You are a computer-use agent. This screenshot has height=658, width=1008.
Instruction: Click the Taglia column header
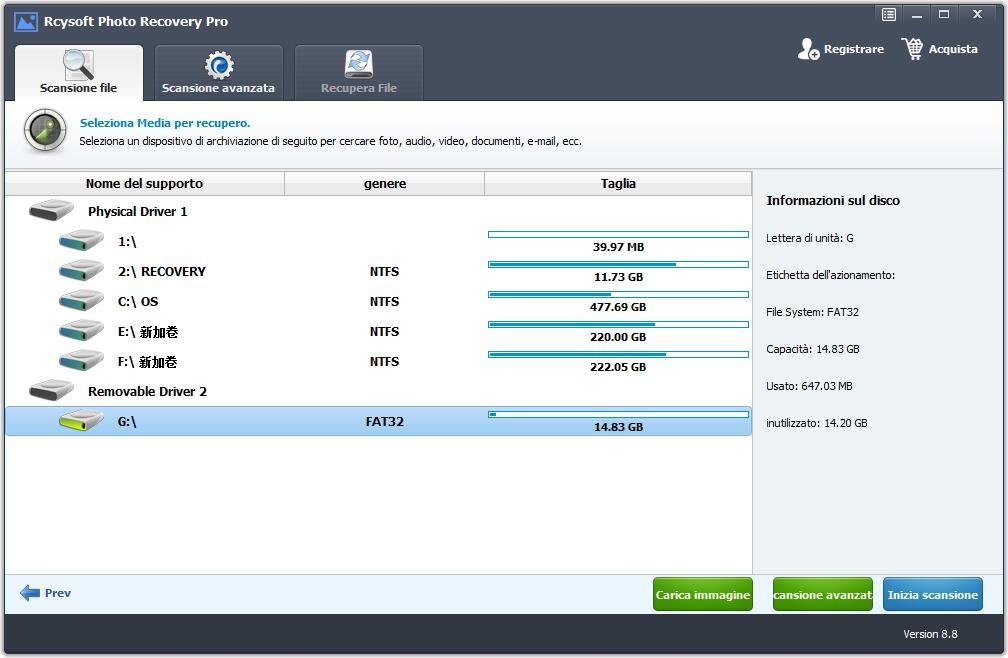(x=618, y=183)
